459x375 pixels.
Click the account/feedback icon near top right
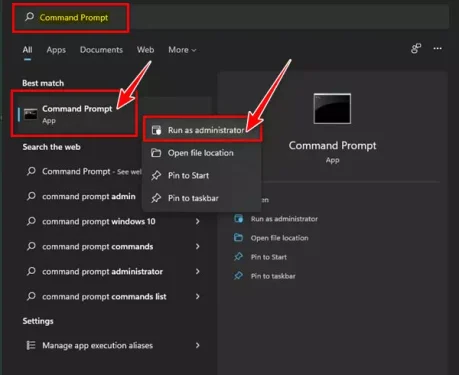pos(416,48)
